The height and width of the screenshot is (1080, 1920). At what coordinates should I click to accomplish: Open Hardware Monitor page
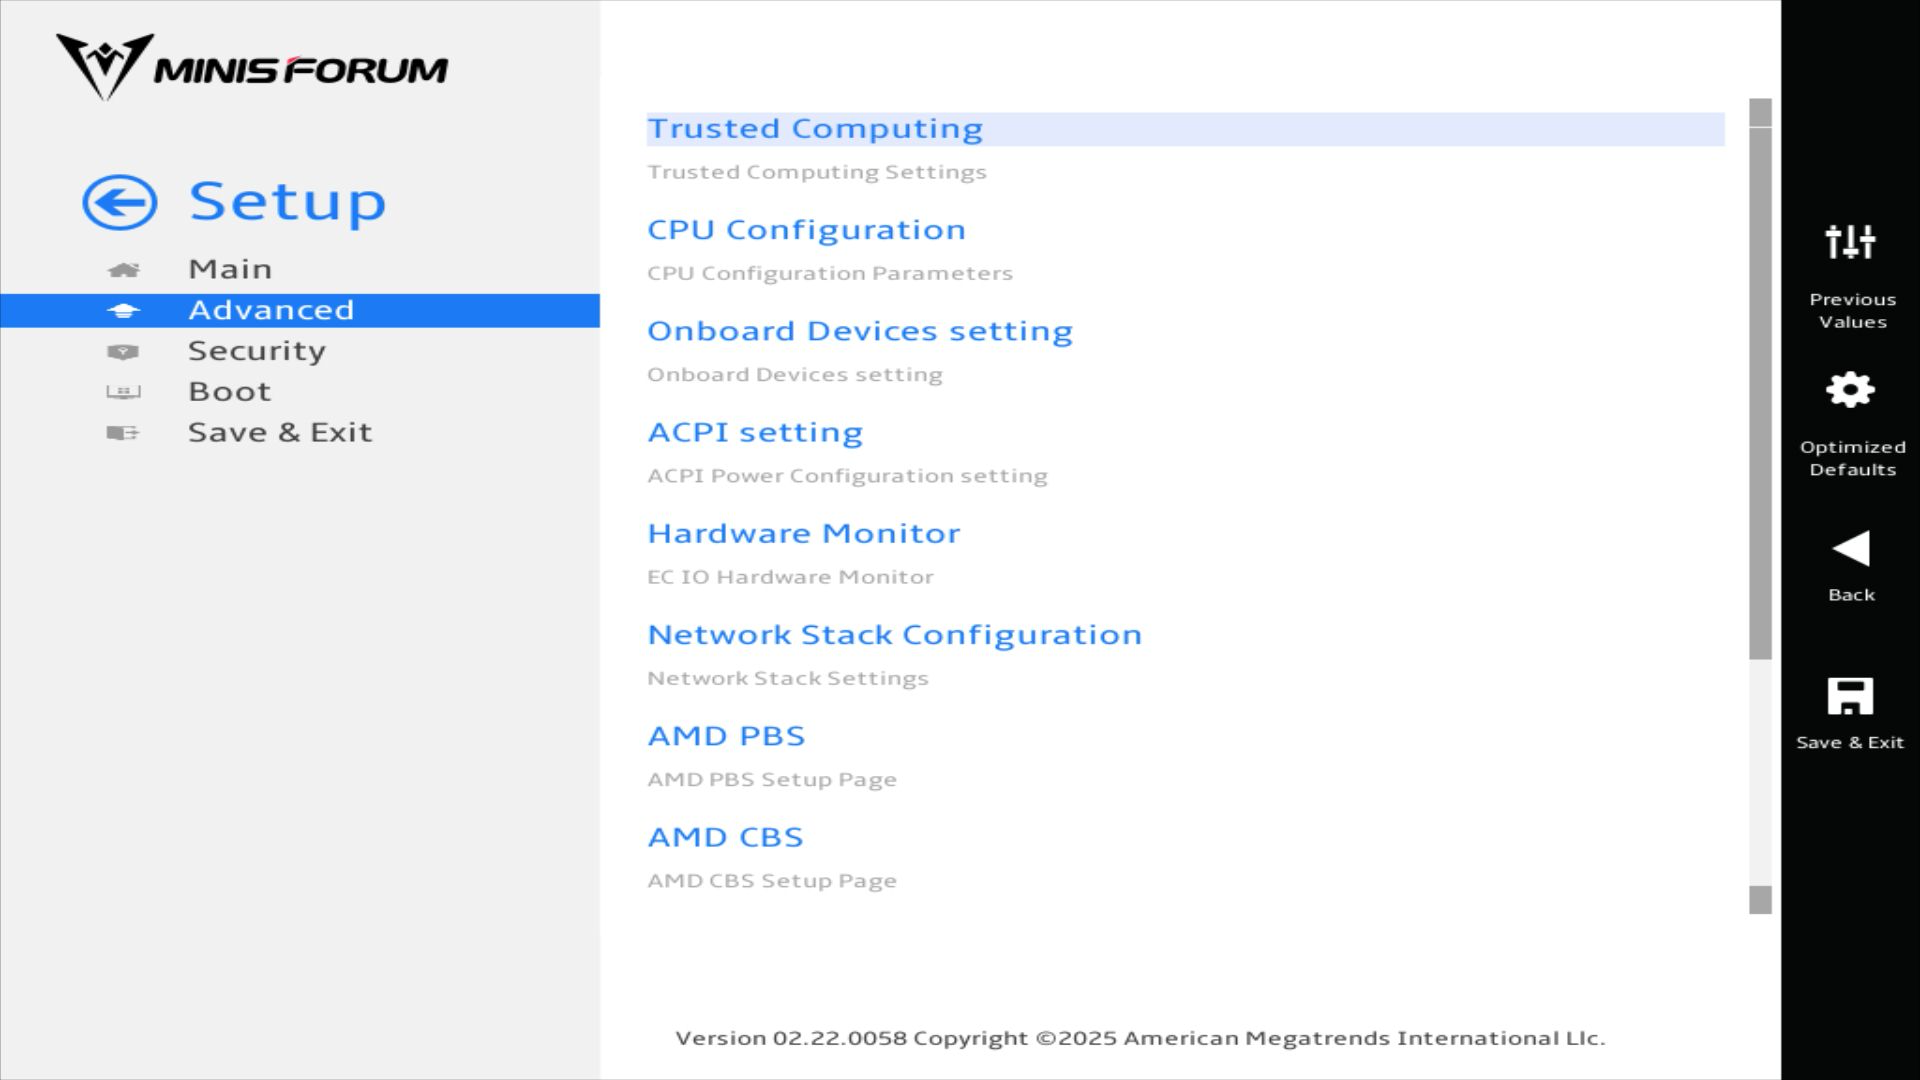pyautogui.click(x=803, y=534)
